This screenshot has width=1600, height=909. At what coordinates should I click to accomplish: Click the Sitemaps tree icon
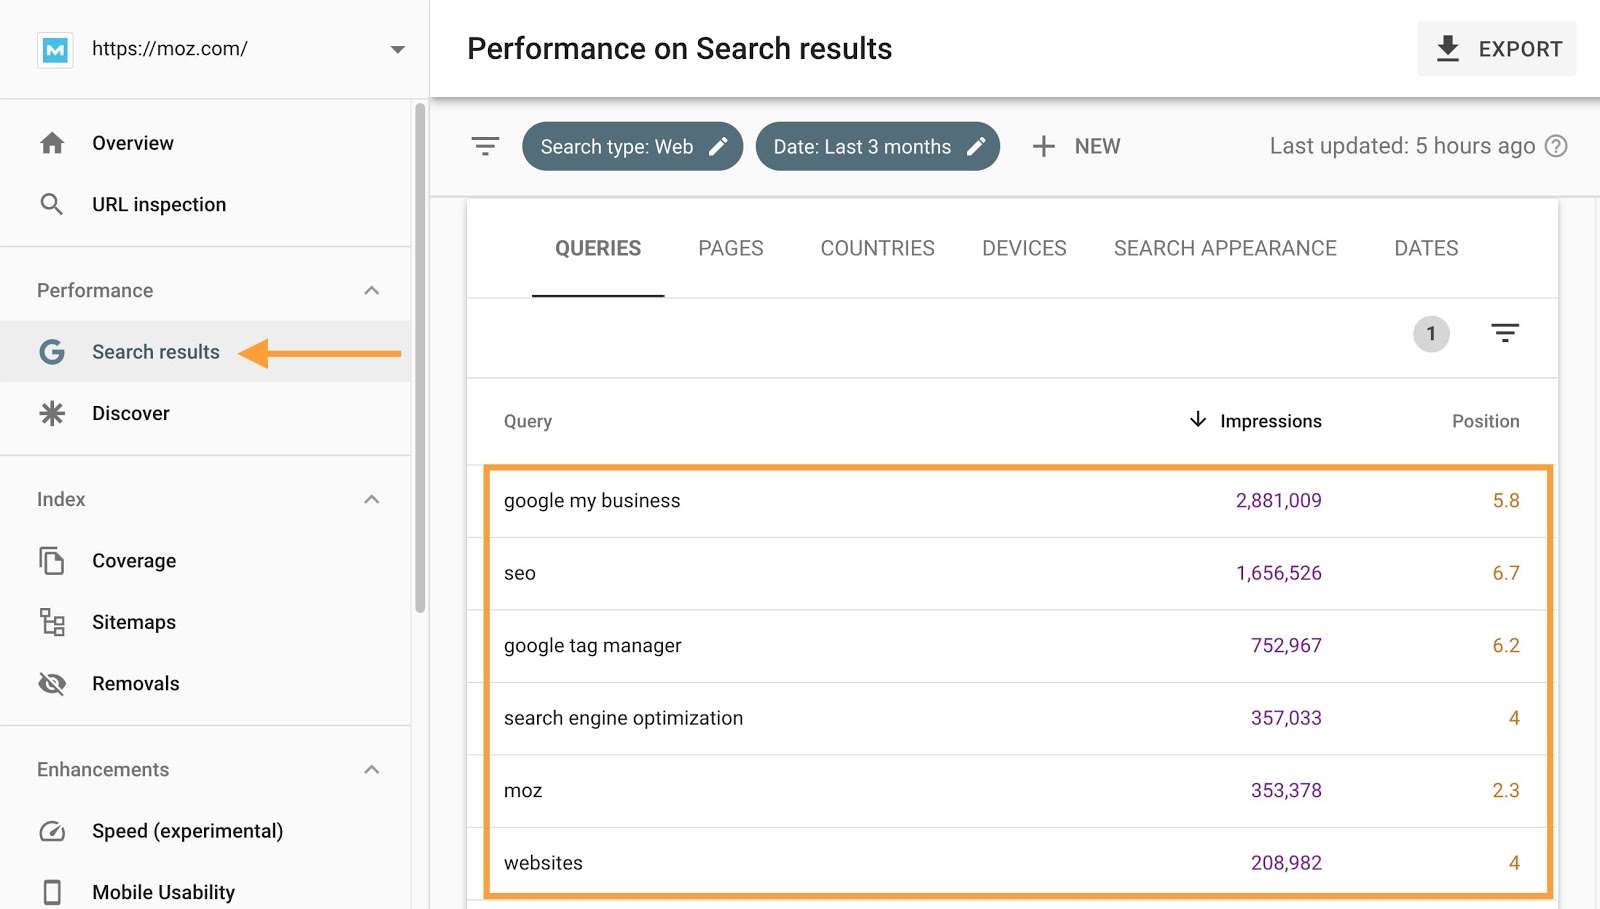(x=52, y=622)
